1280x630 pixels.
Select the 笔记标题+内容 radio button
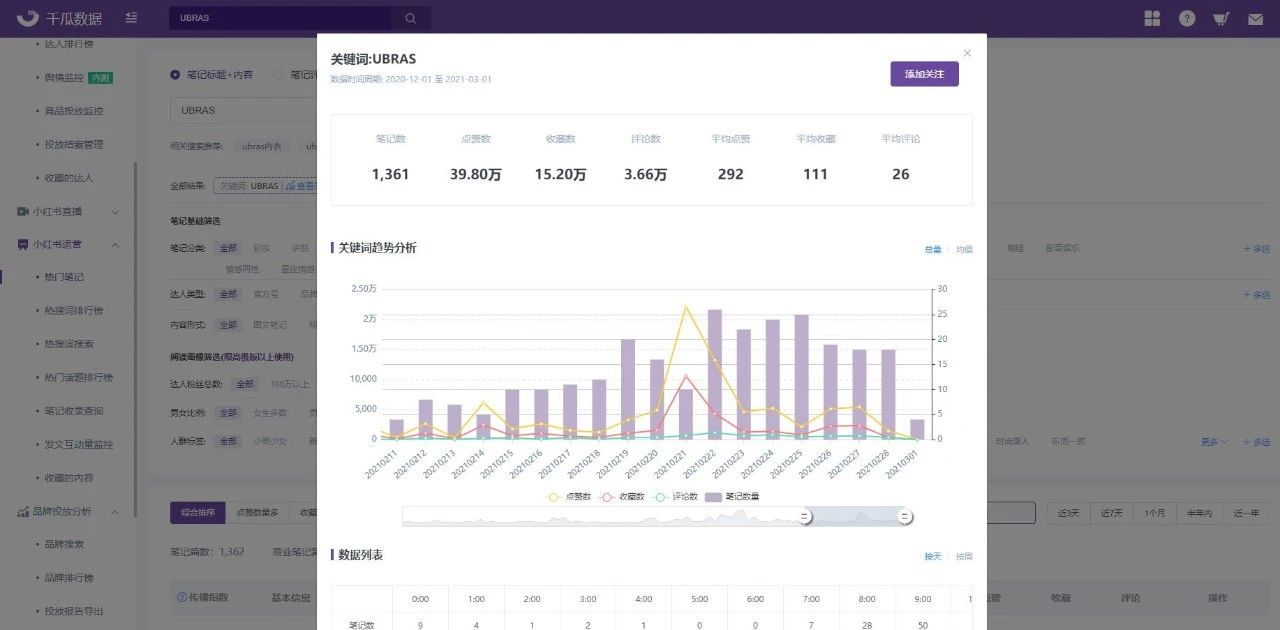click(x=175, y=74)
